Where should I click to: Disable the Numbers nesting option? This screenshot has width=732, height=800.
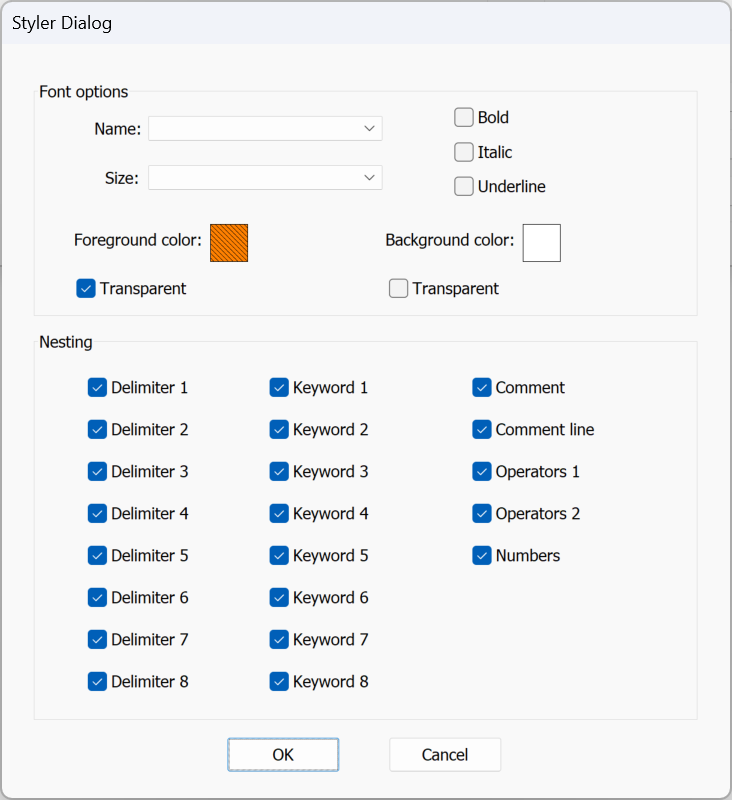tap(482, 555)
